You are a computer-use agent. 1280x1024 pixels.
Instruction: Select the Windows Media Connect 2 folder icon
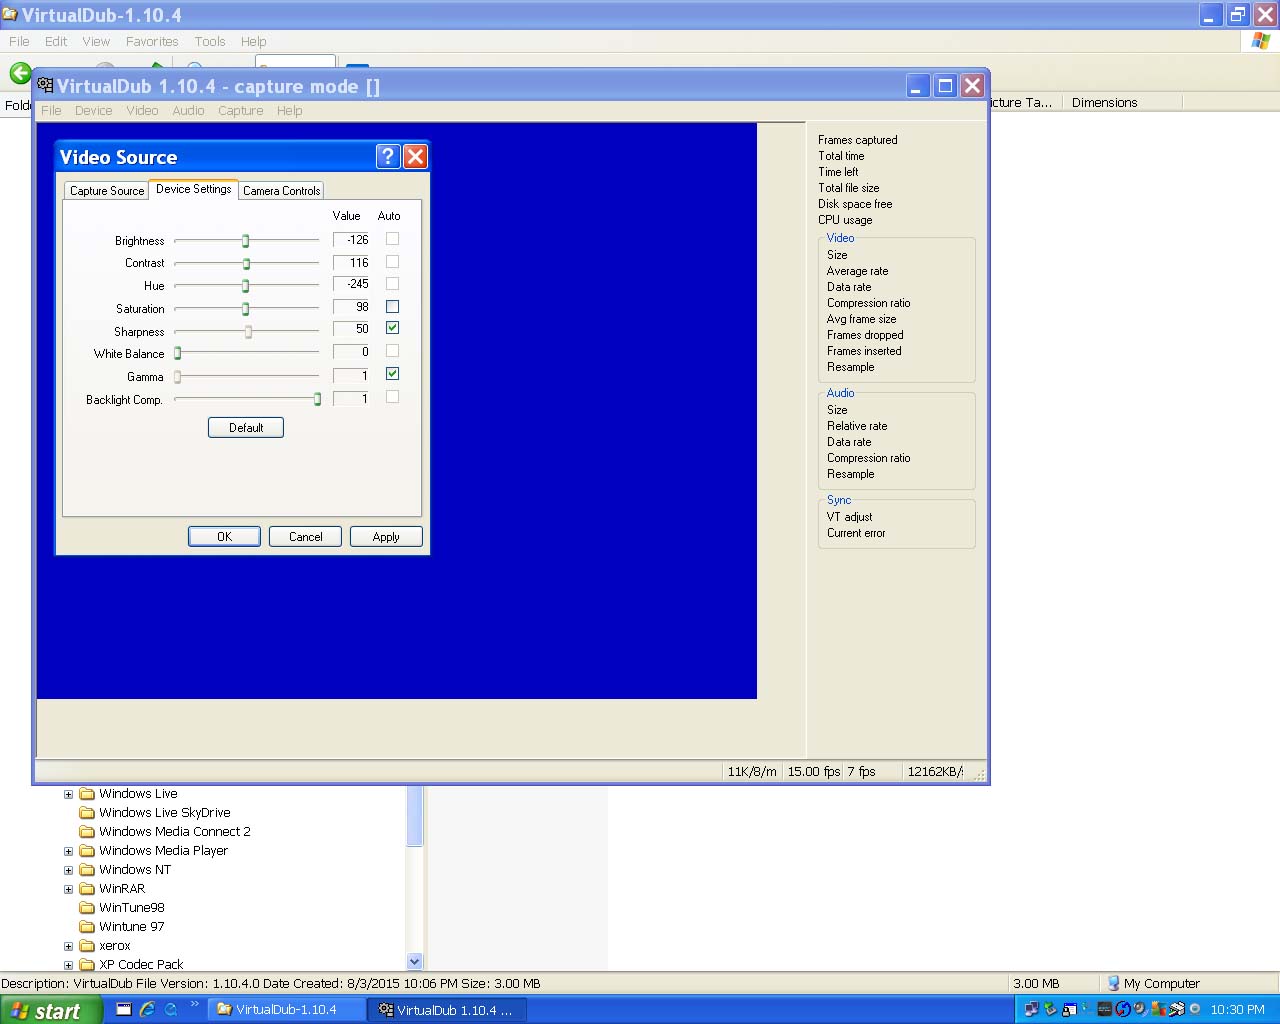point(87,832)
